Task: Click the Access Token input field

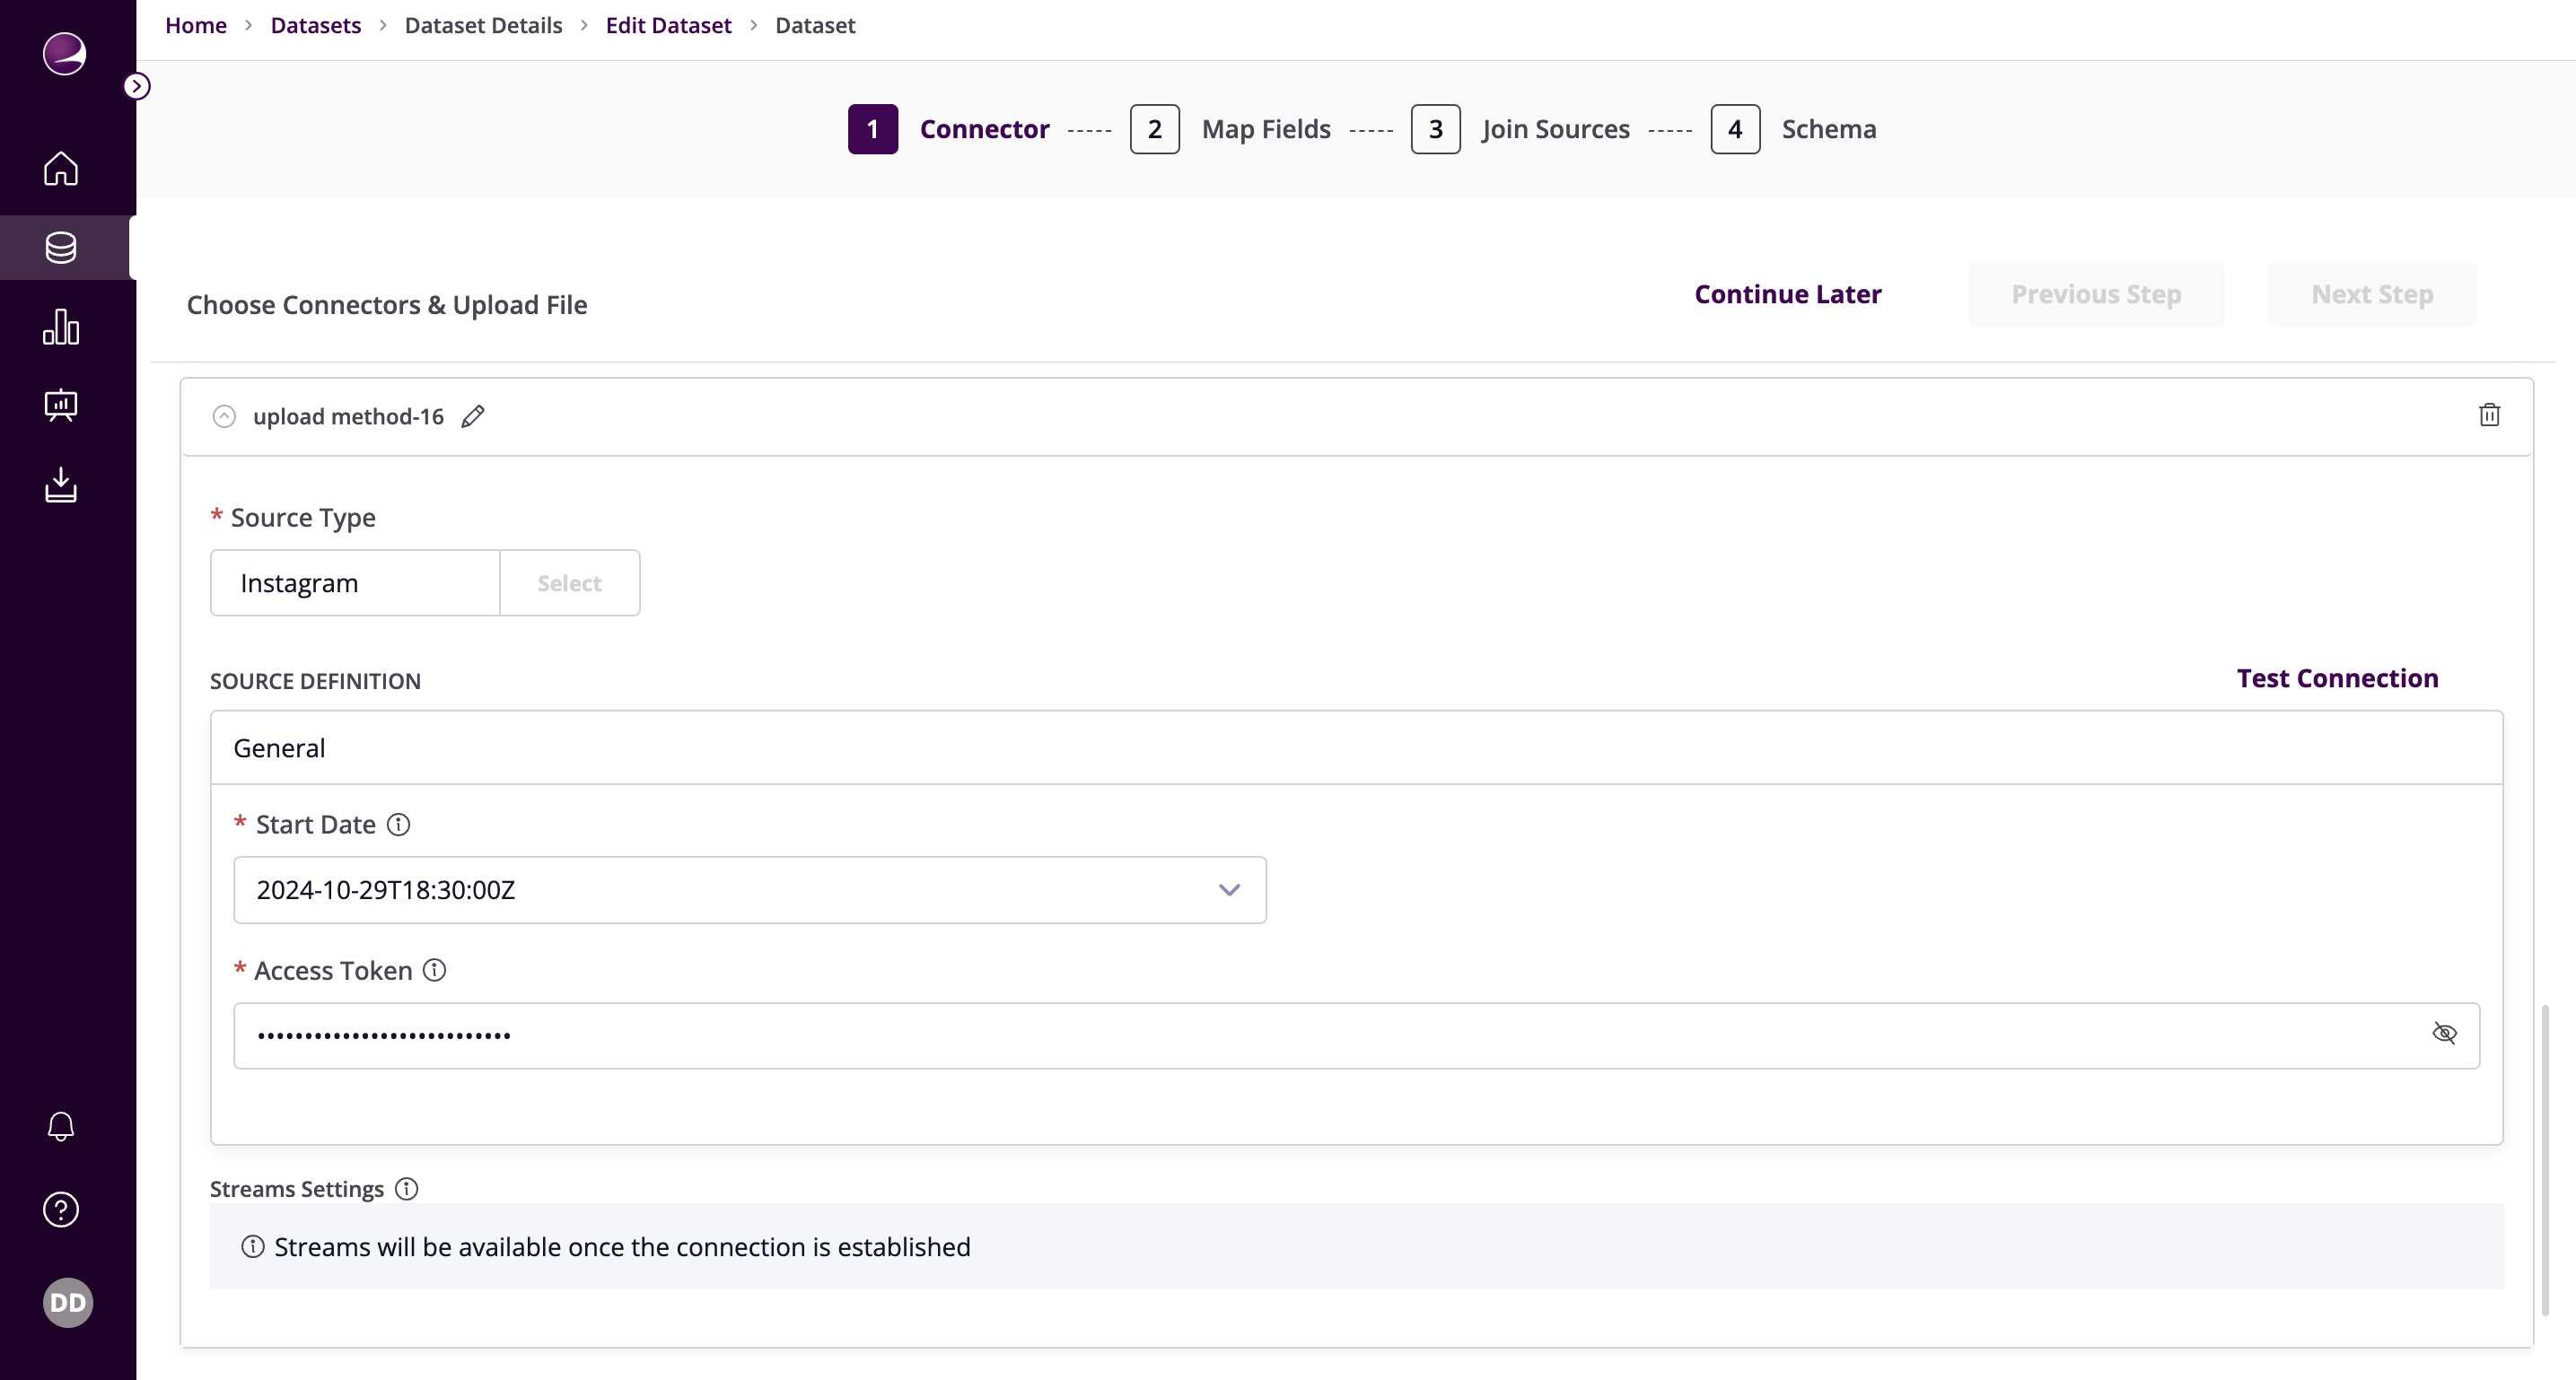Action: click(x=1300, y=1036)
